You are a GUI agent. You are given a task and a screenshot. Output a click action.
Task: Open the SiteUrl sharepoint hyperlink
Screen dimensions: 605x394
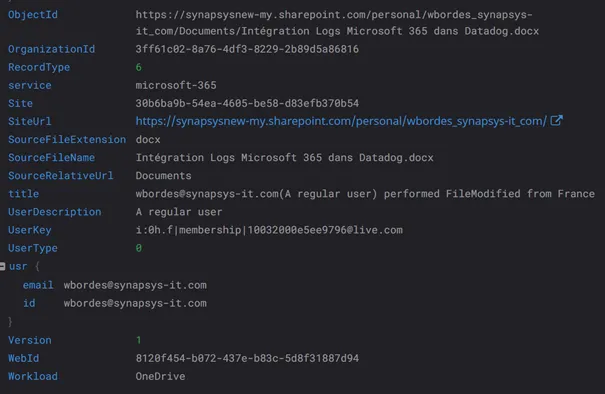[341, 121]
